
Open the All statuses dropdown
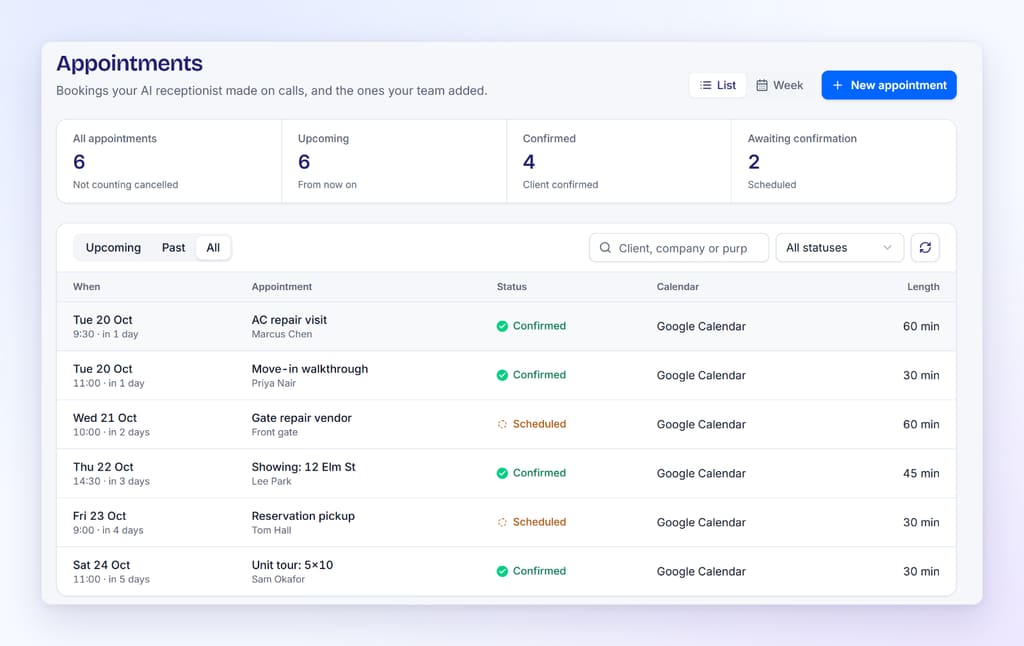(x=839, y=248)
